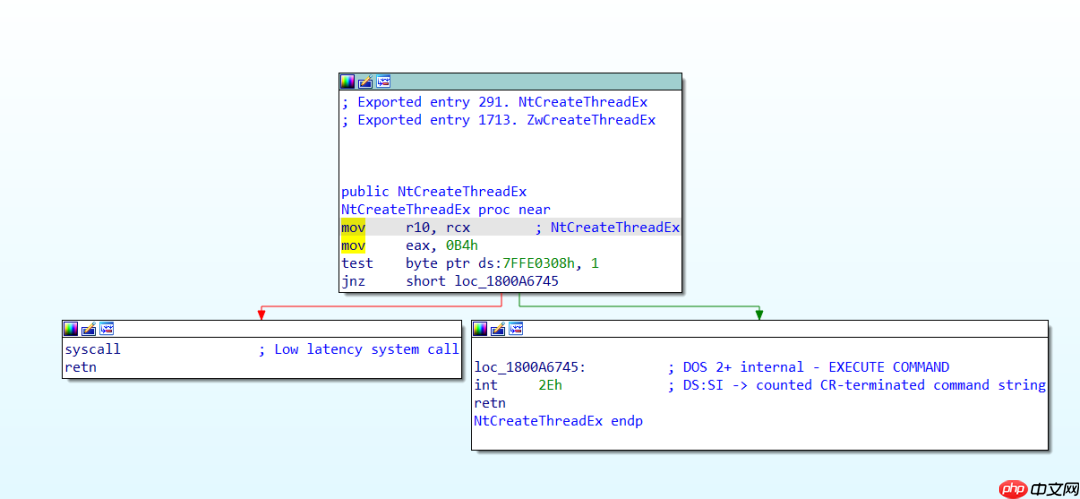Click the color icon on NtCreateThreadEx node
Image resolution: width=1080 pixels, height=499 pixels.
point(348,82)
